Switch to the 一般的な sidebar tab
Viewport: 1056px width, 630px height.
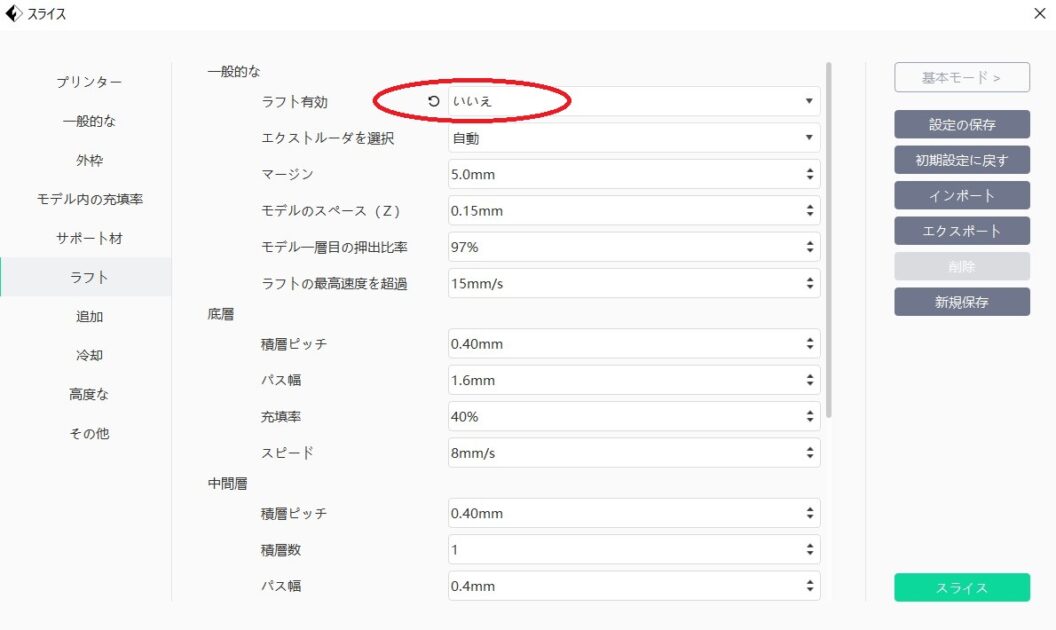pyautogui.click(x=89, y=121)
